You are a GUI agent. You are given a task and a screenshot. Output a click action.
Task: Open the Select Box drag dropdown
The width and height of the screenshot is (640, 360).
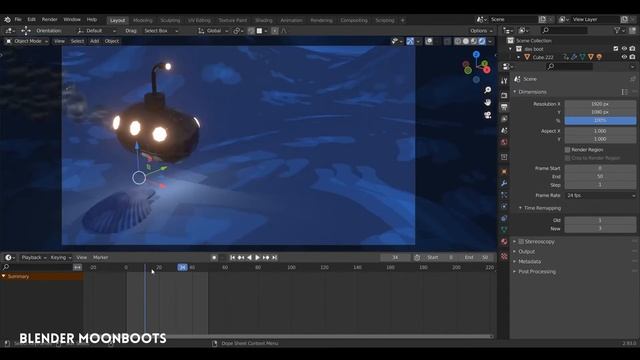click(161, 31)
